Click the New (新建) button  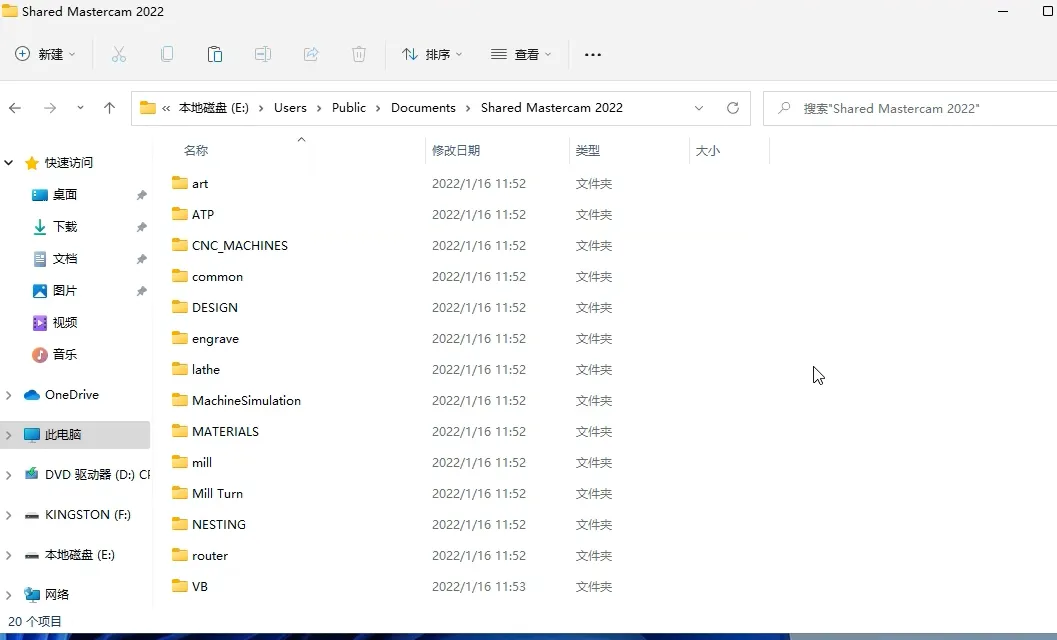tap(45, 55)
